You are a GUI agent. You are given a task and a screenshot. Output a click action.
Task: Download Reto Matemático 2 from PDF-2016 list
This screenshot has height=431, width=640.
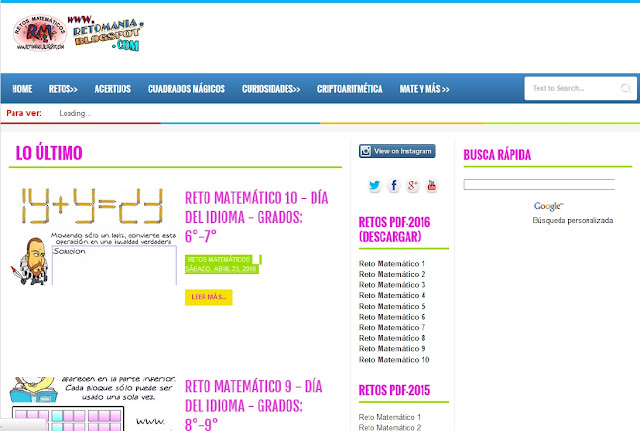tap(392, 274)
